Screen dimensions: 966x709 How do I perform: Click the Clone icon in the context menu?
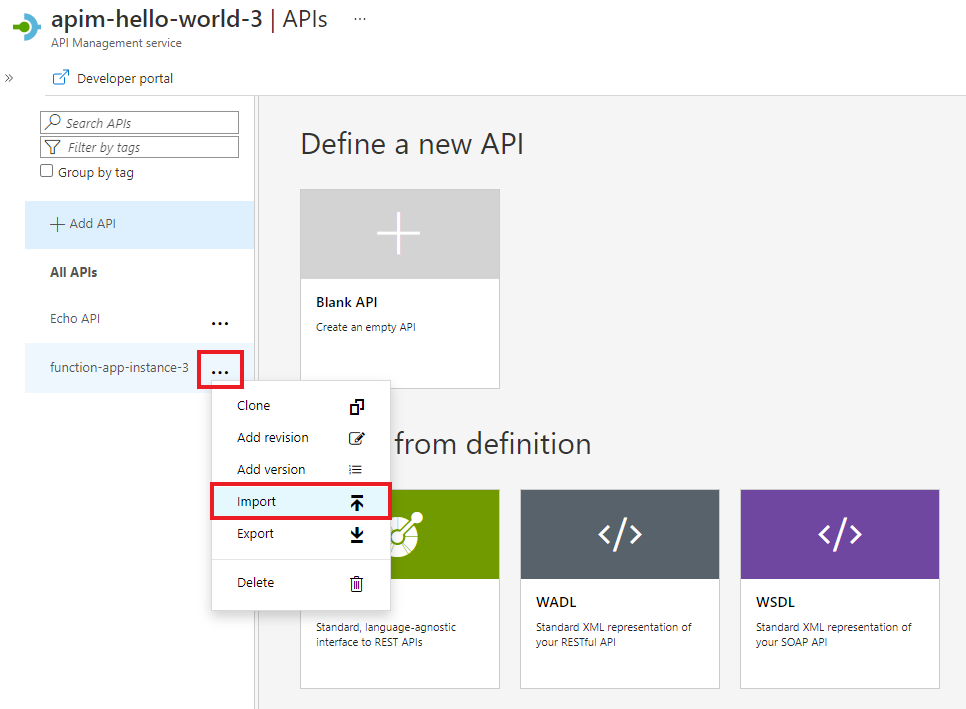(x=356, y=406)
